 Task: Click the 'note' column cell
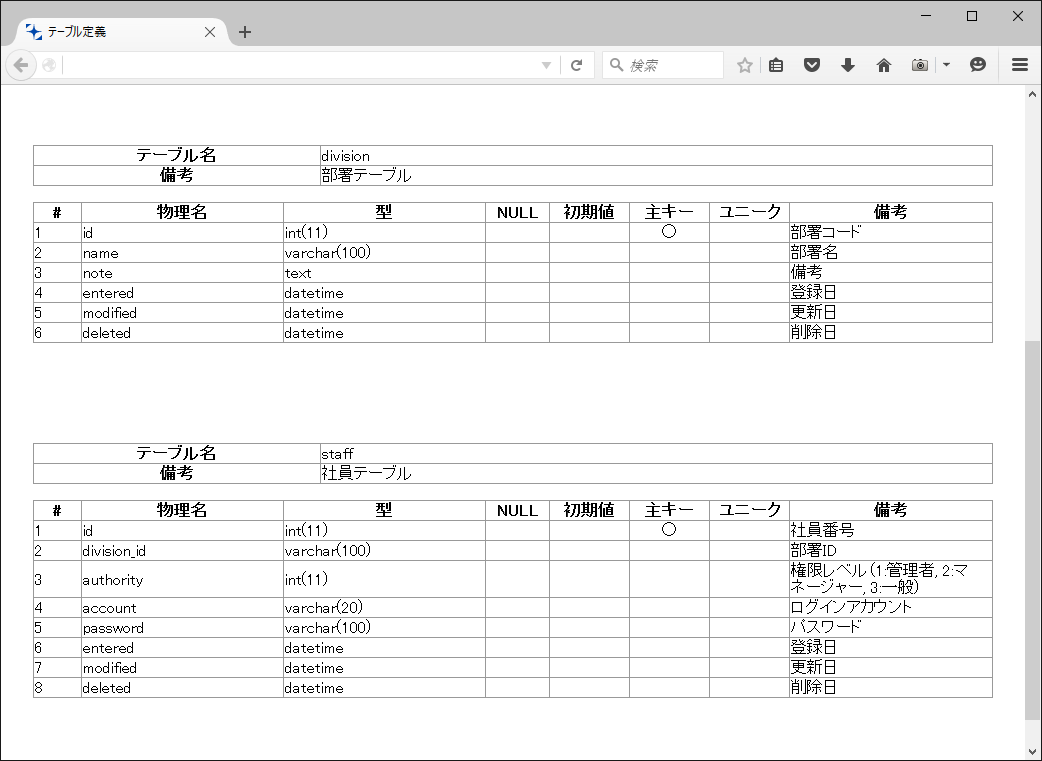click(x=182, y=272)
